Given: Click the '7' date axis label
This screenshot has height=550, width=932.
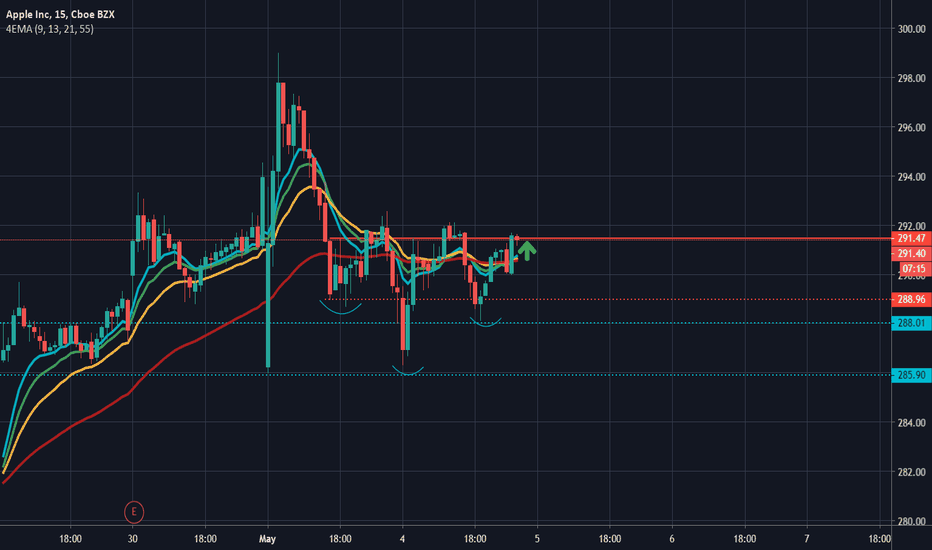Looking at the screenshot, I should (807, 539).
